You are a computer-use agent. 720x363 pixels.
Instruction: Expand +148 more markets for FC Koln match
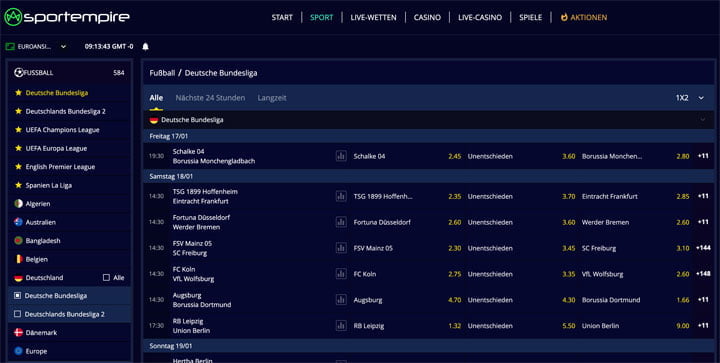(703, 274)
